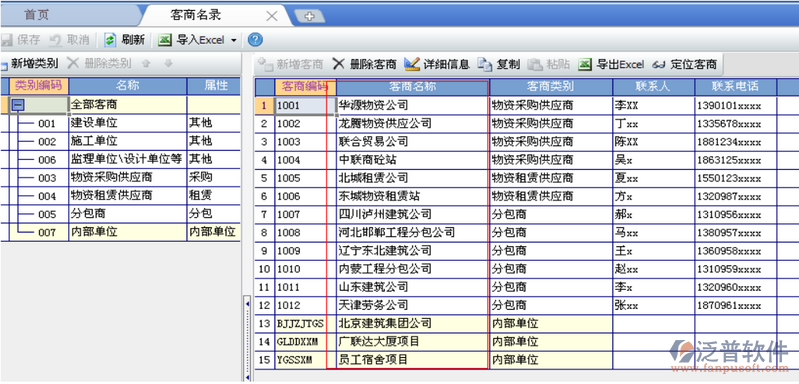Viewport: 799px width, 384px height.
Task: Click 新增类别 add category icon
Action: [4, 65]
